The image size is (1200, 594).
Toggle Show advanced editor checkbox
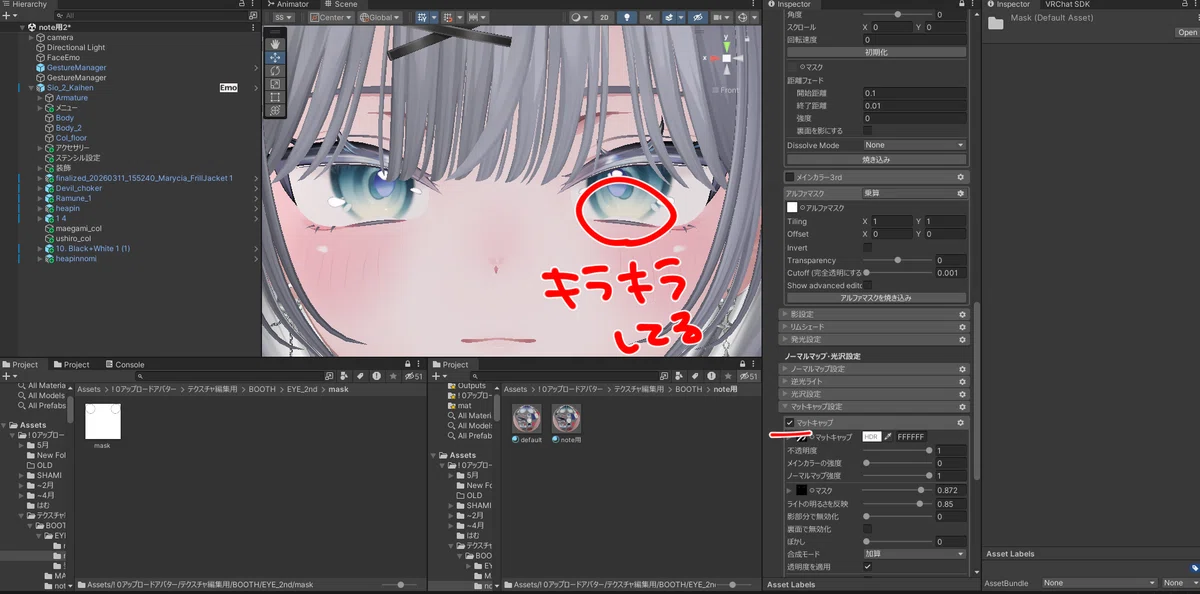(x=867, y=285)
